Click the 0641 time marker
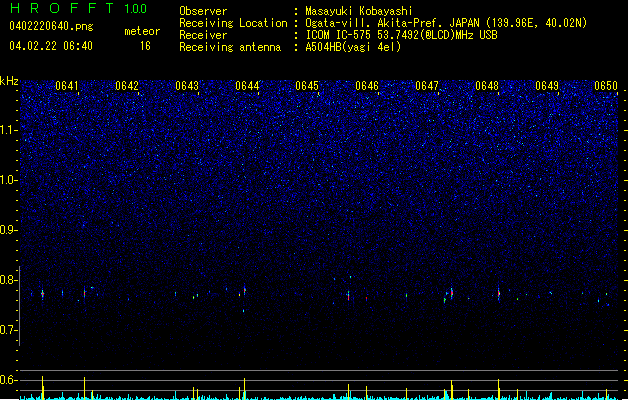 [x=67, y=86]
